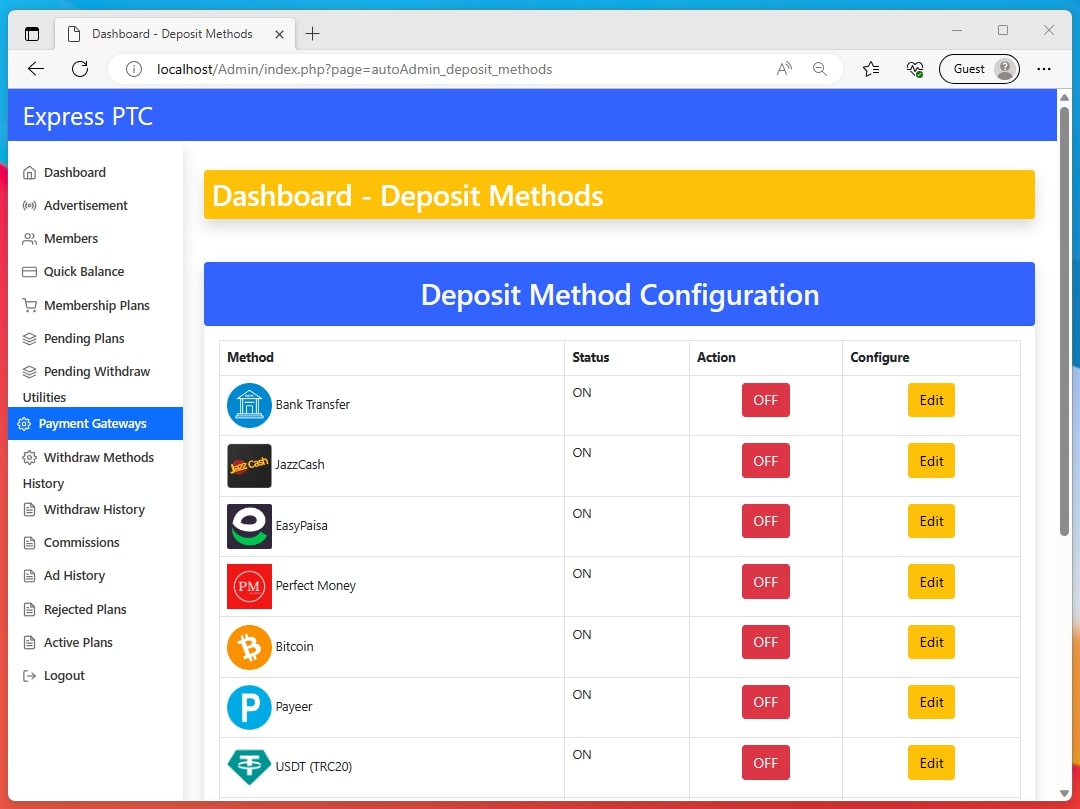Turn OFF Bank Transfer method

[x=765, y=400]
